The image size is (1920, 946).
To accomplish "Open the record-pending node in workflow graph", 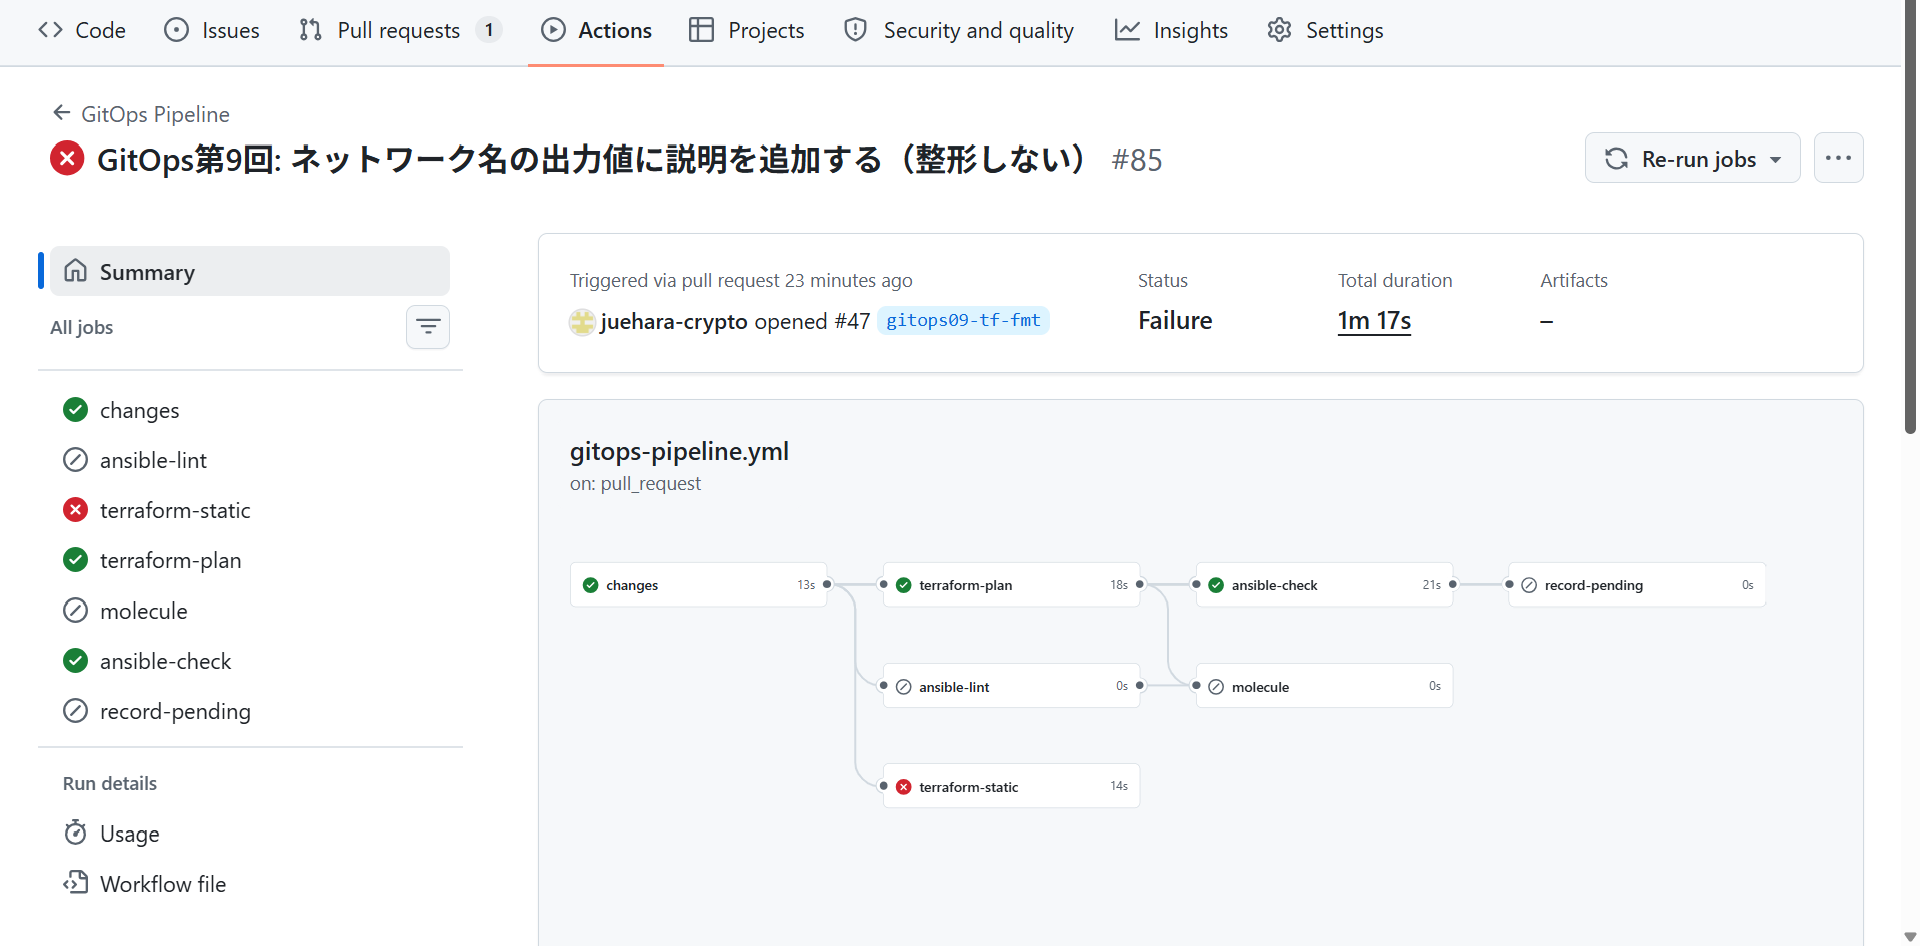I will pos(1637,585).
